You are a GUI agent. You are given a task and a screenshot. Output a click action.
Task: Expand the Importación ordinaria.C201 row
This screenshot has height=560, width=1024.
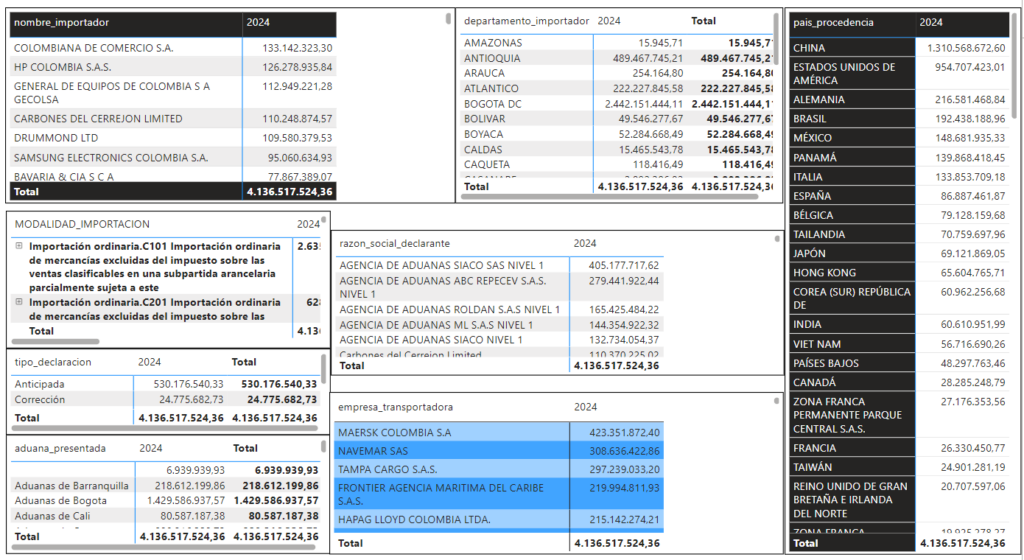click(19, 302)
